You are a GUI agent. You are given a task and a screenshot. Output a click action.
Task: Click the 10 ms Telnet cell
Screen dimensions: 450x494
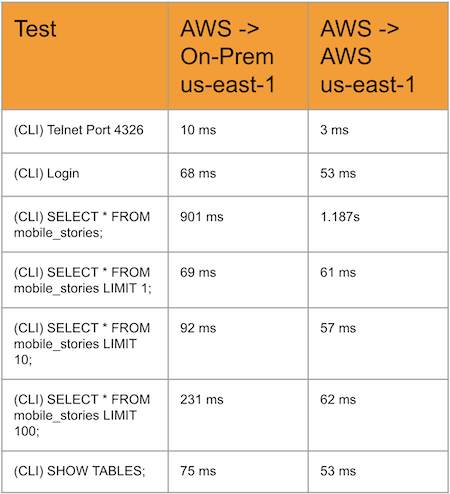(x=238, y=131)
